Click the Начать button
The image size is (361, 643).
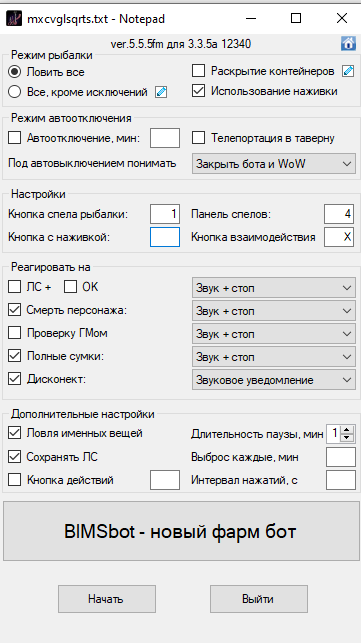pyautogui.click(x=107, y=599)
